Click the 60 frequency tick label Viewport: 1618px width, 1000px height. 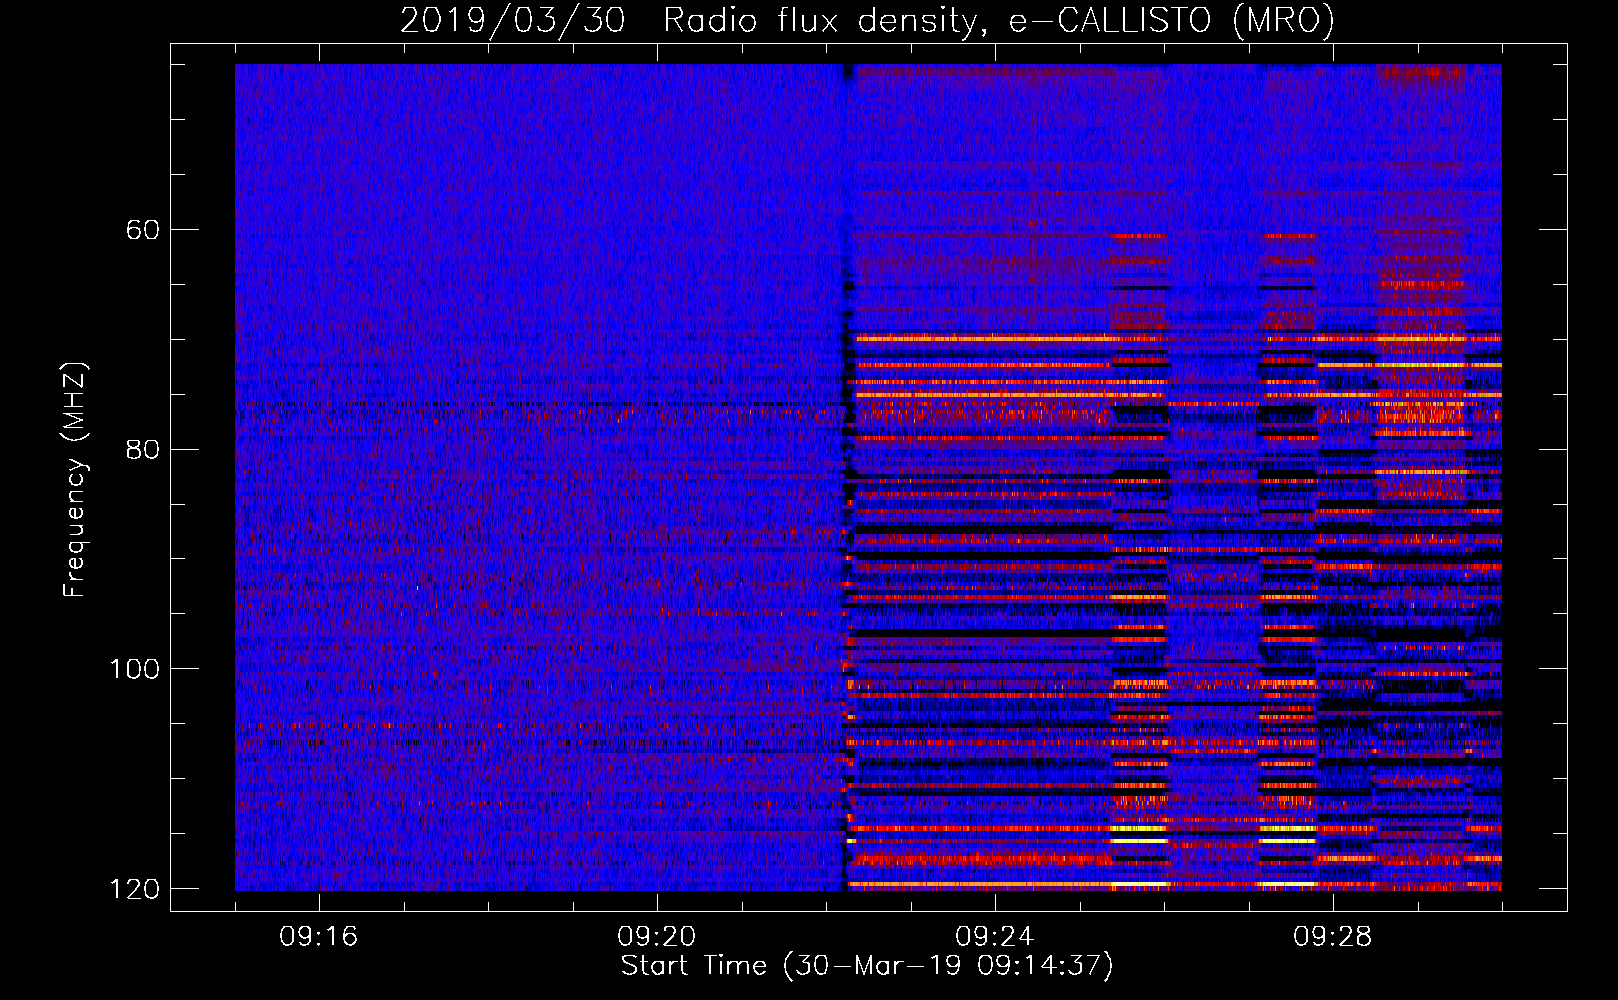click(143, 230)
